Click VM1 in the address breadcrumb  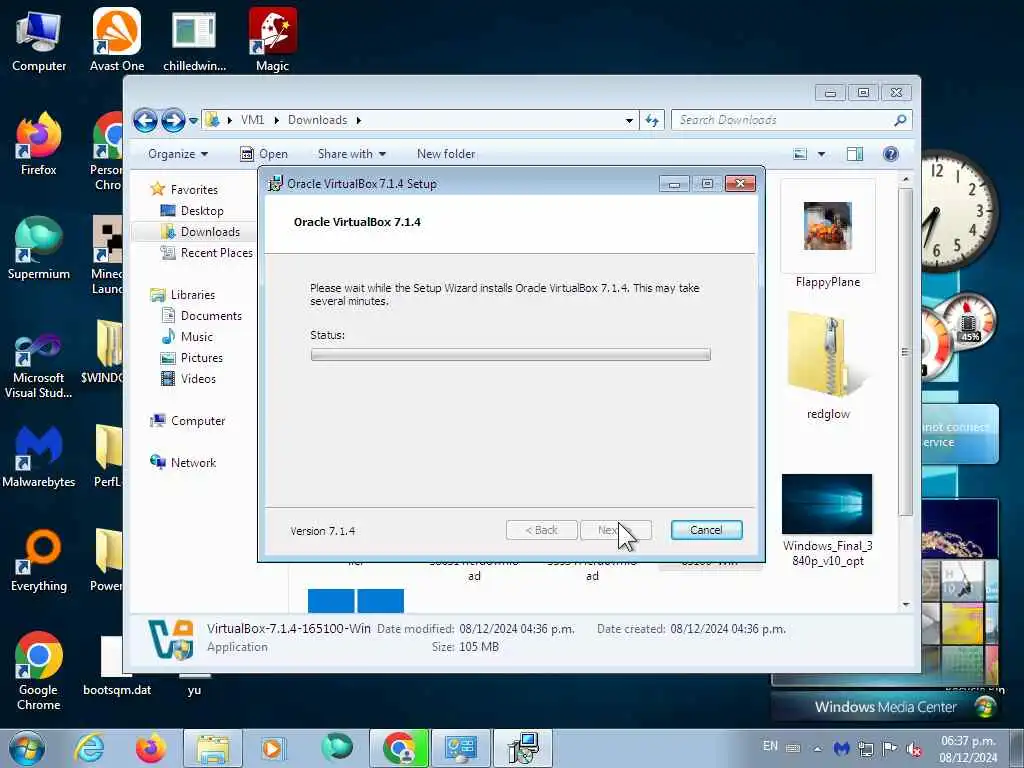pyautogui.click(x=253, y=120)
